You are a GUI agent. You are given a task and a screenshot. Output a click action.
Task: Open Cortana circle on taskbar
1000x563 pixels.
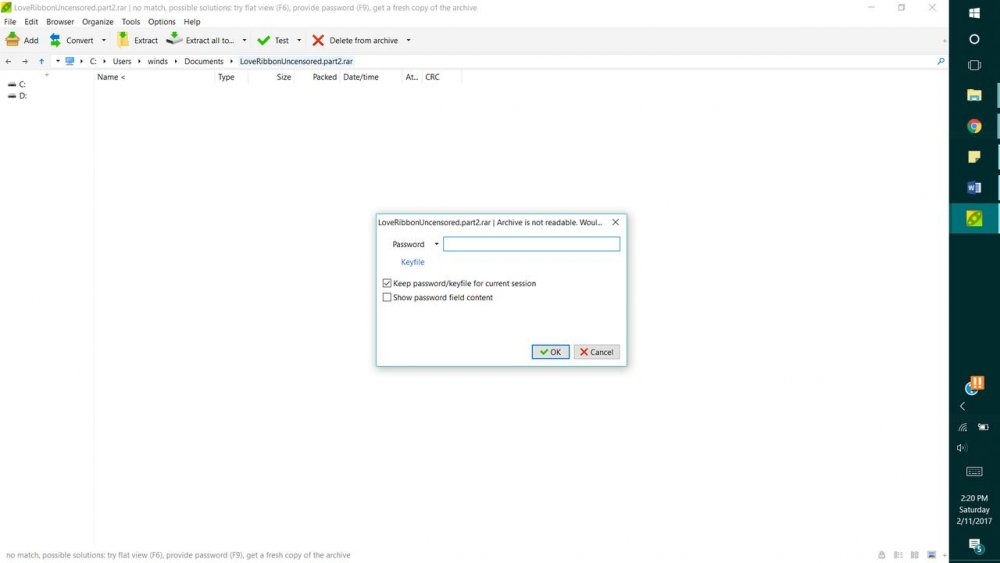click(974, 39)
